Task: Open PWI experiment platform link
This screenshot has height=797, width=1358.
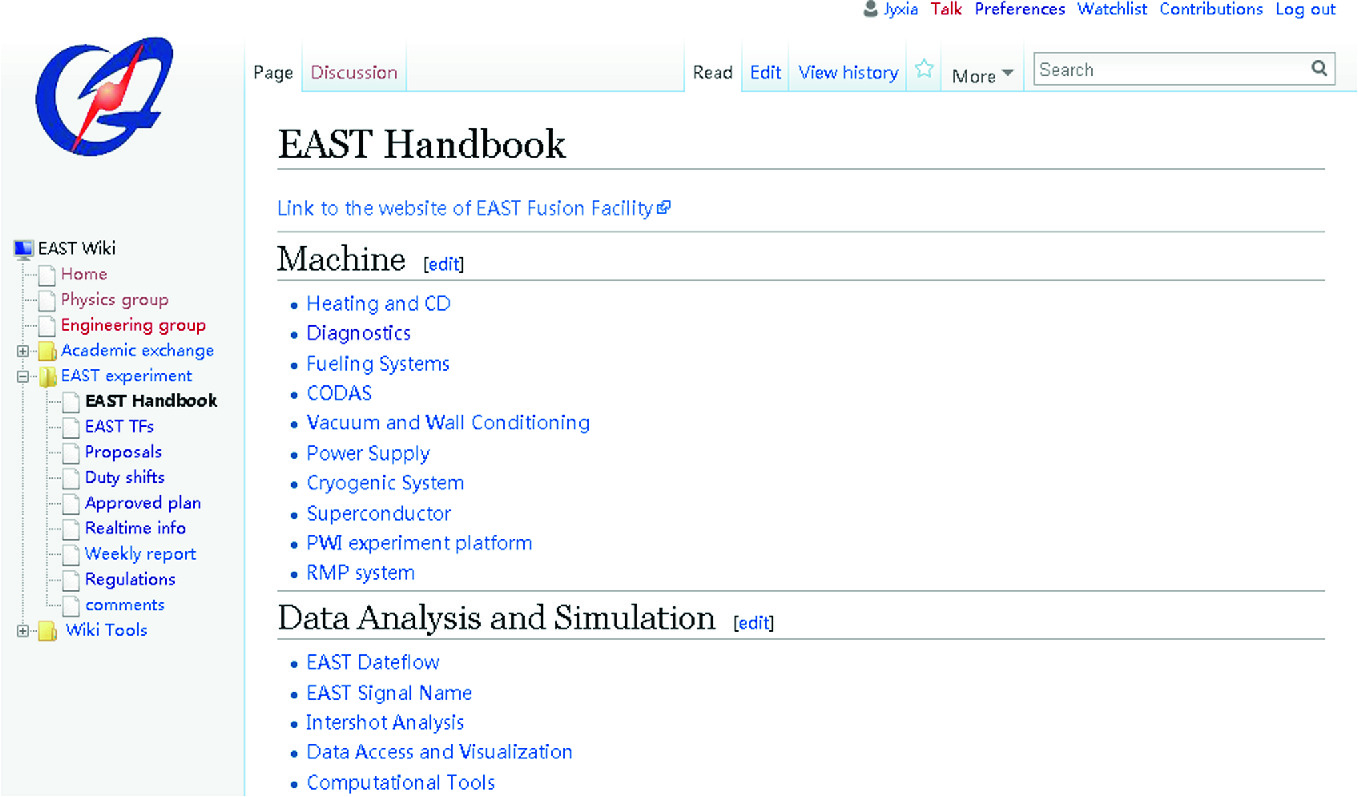Action: click(x=419, y=543)
